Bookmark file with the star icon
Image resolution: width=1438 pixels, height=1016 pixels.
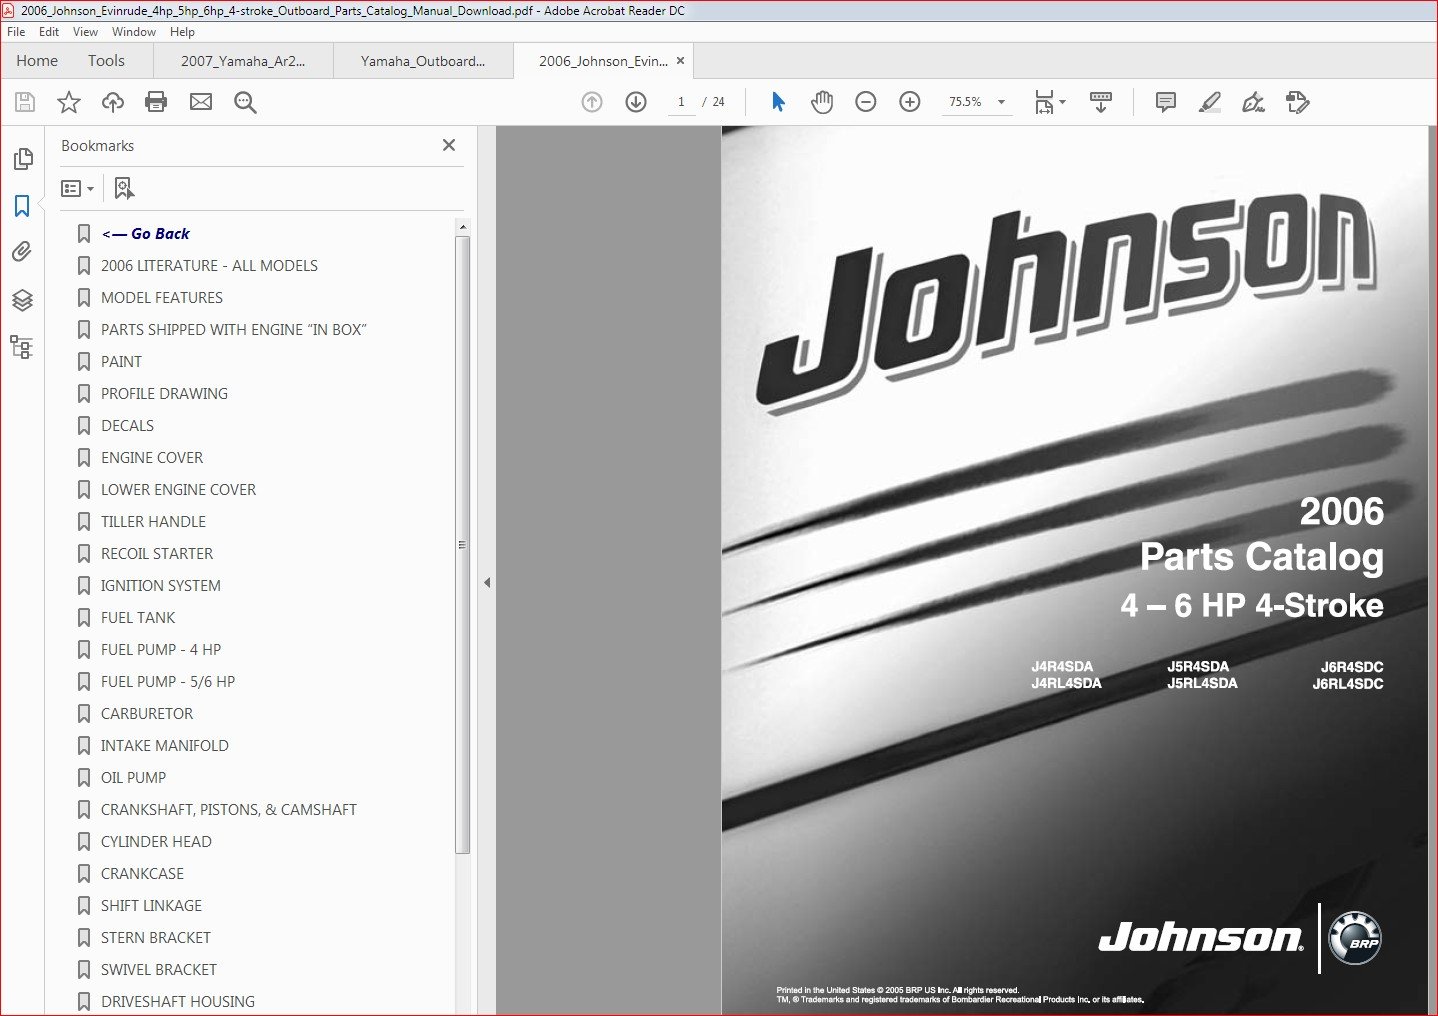click(69, 102)
